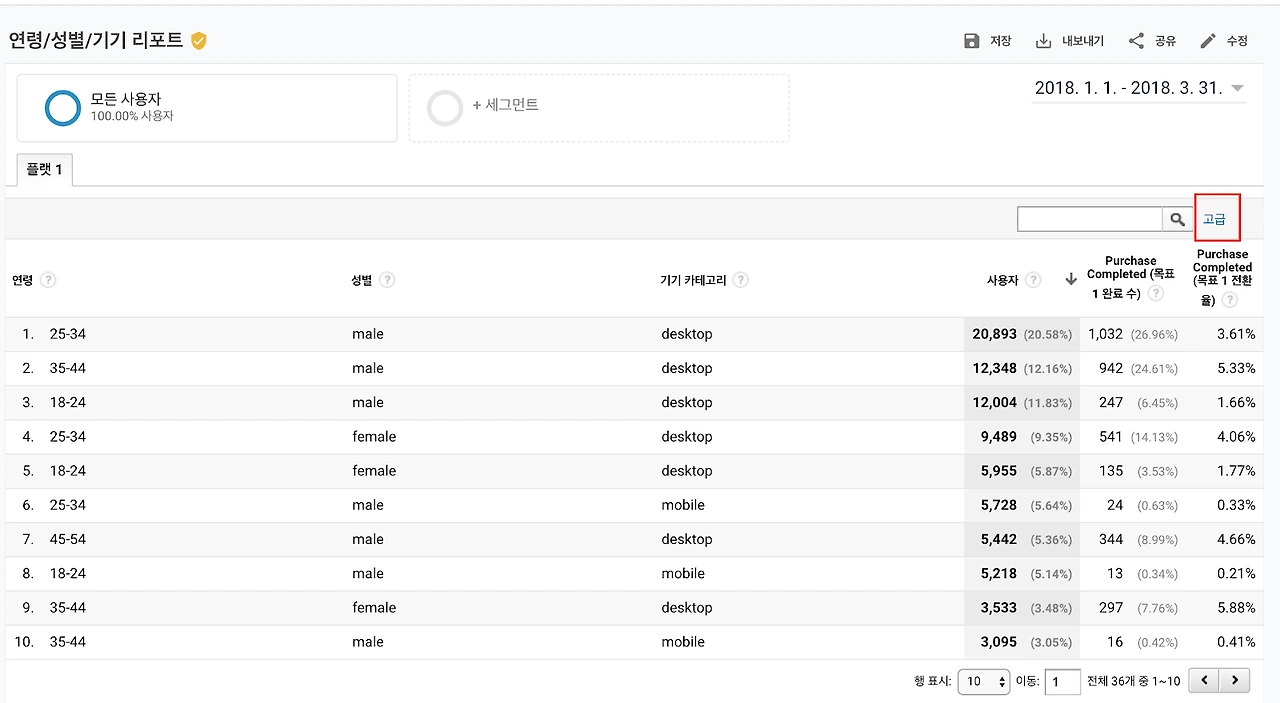Image resolution: width=1280 pixels, height=703 pixels.
Task: Click the 고급 advanced link
Action: 1214,219
